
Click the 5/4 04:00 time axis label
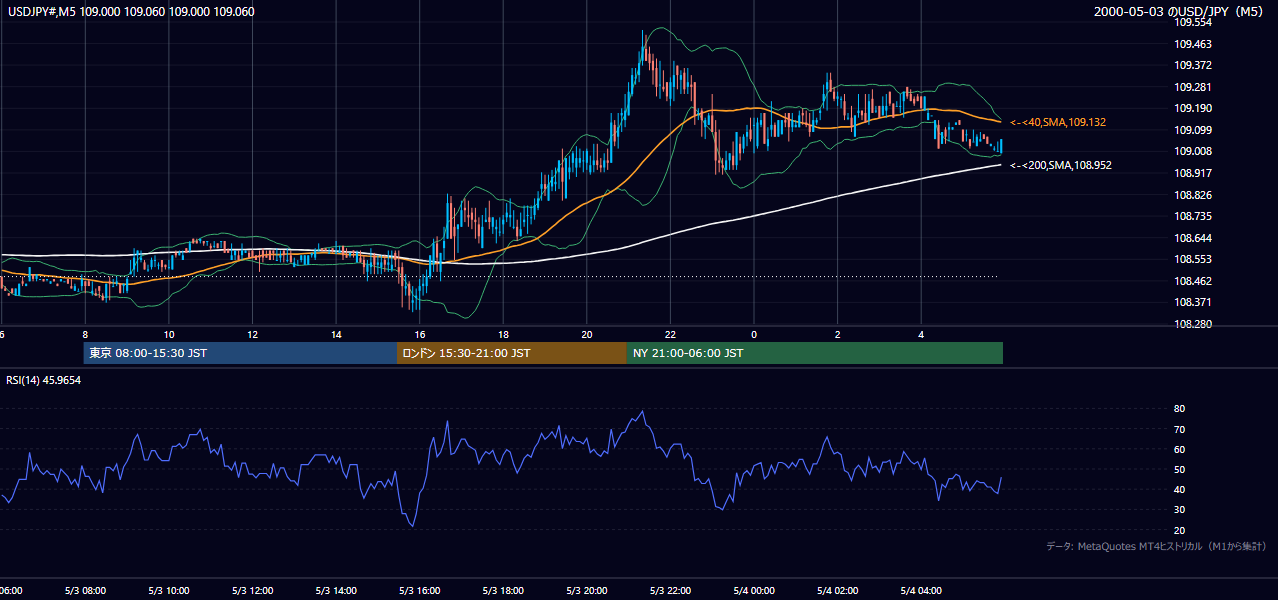click(x=921, y=591)
